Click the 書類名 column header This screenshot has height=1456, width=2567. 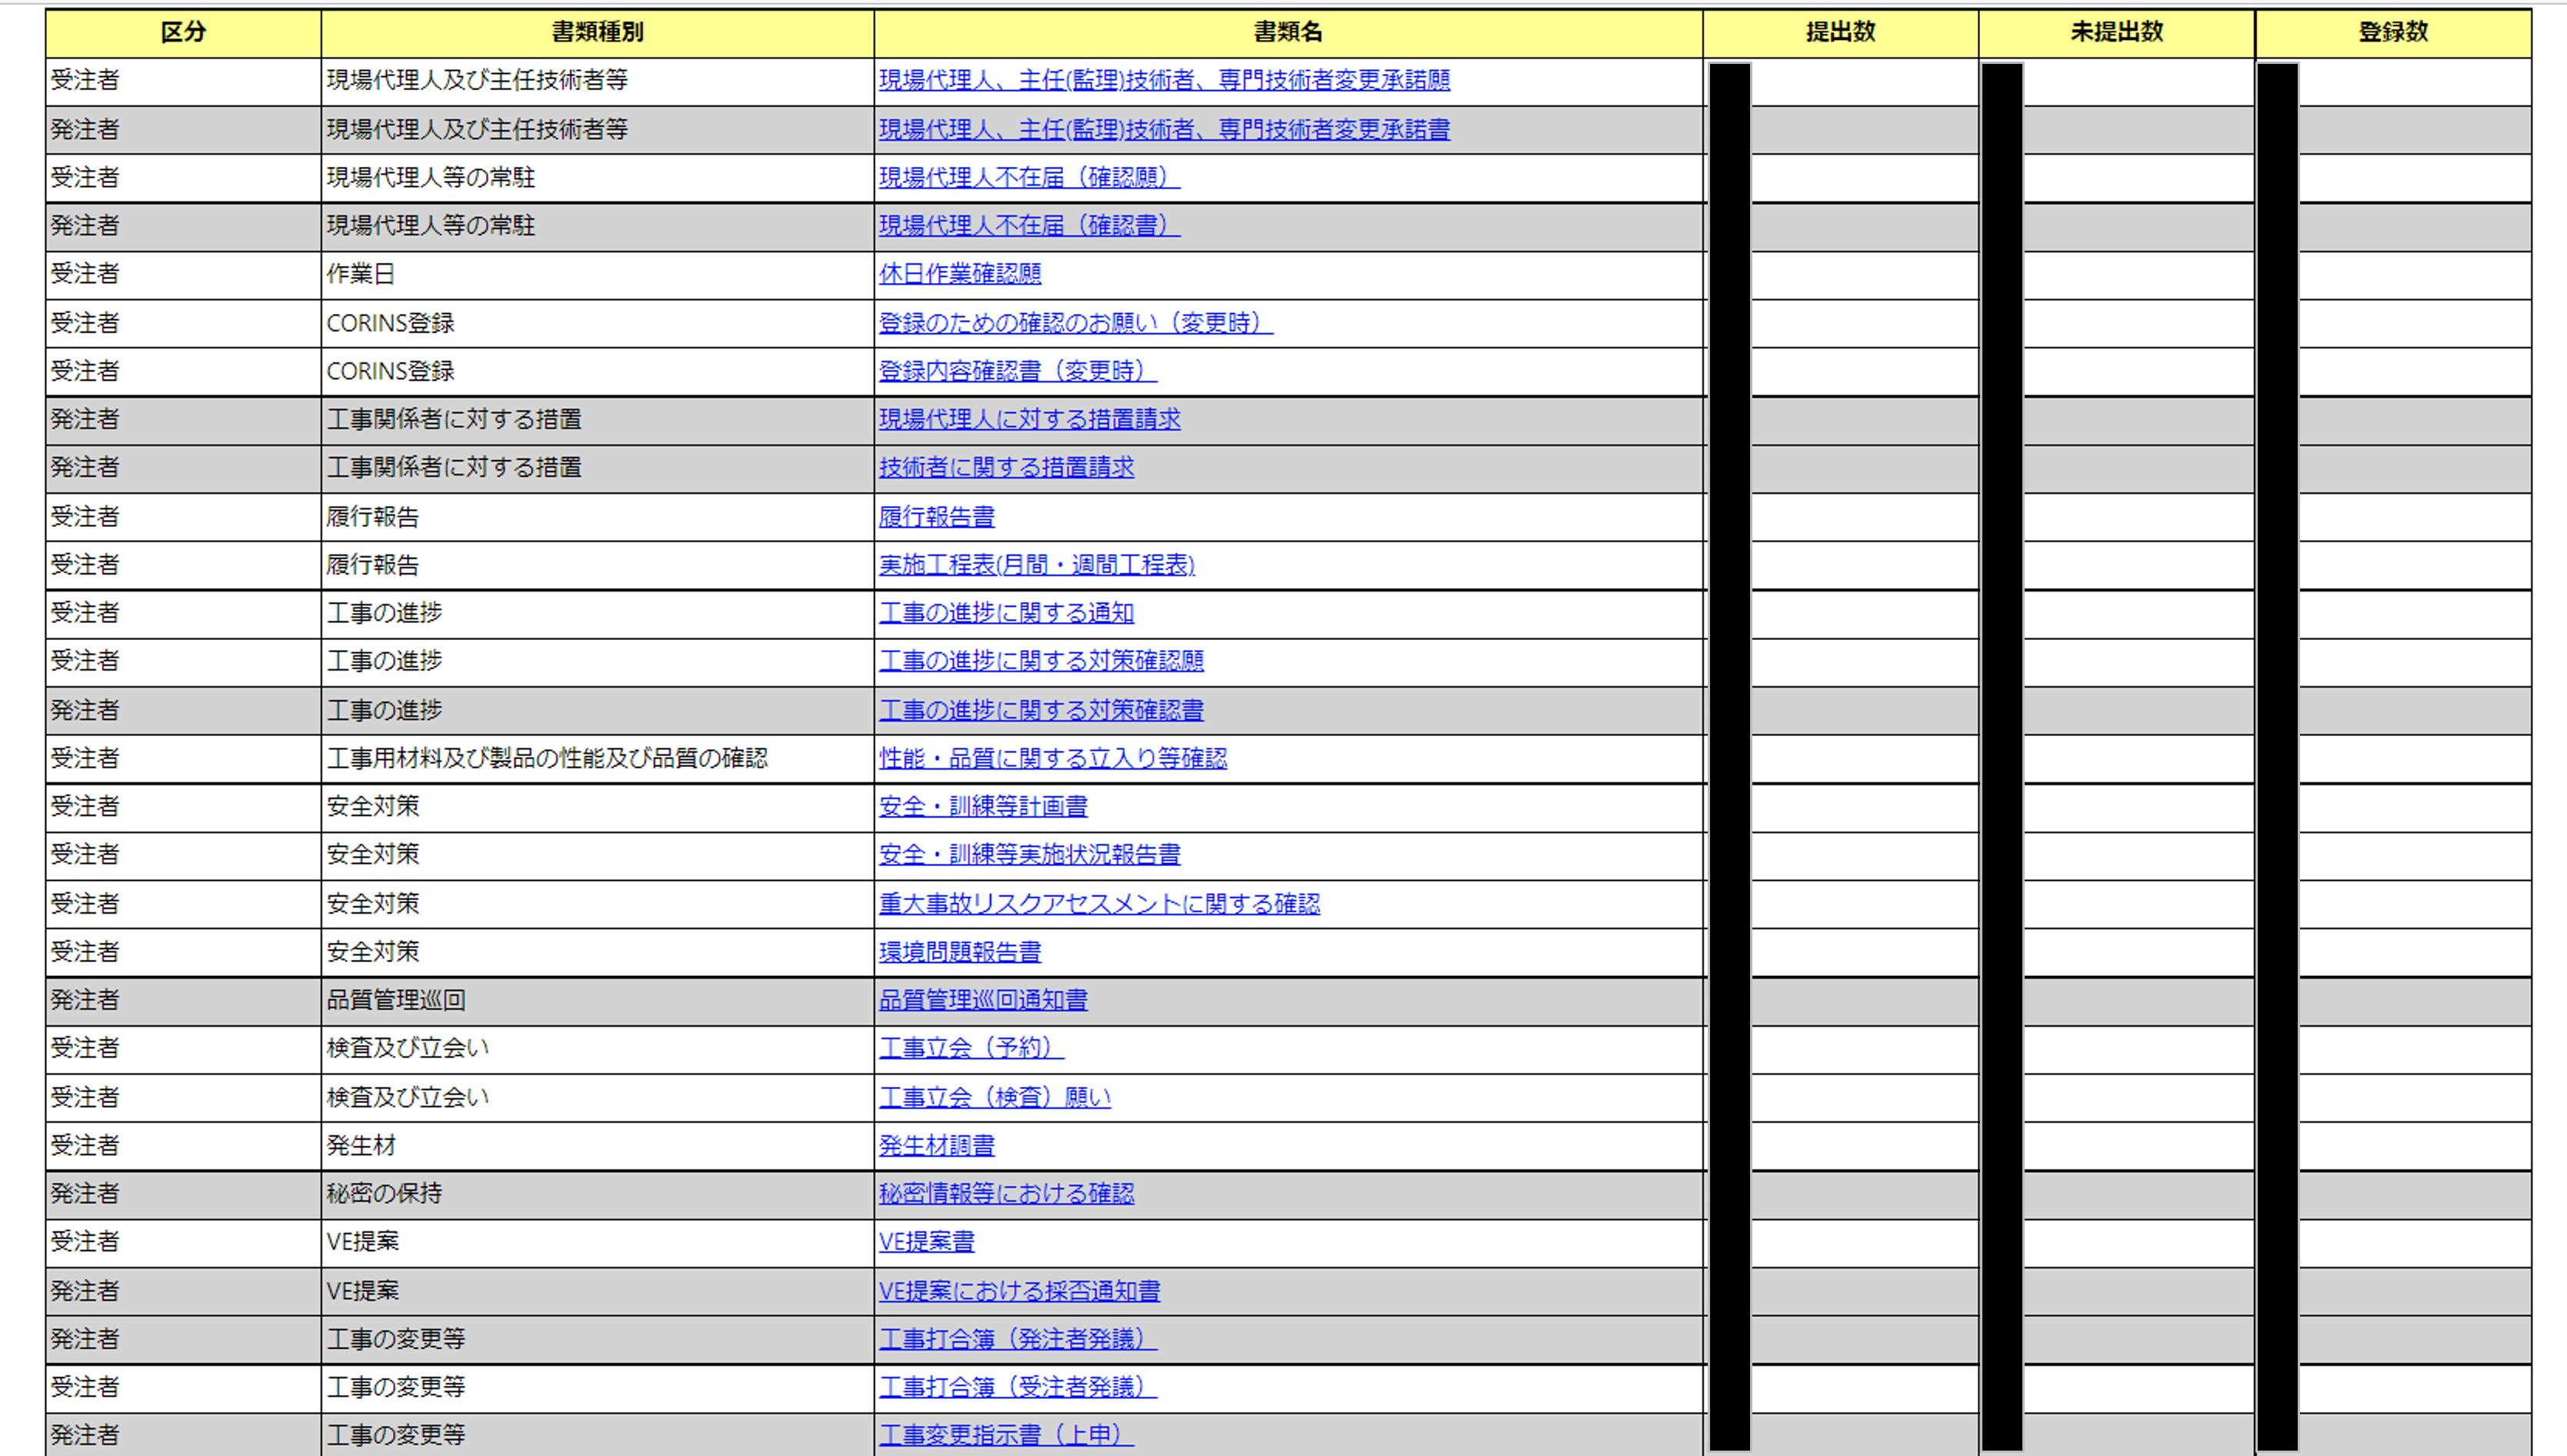(x=1289, y=32)
